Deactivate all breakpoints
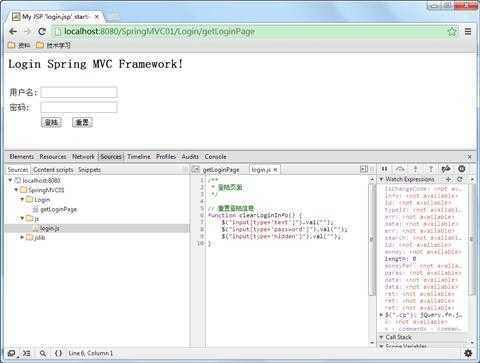 tap(446, 169)
